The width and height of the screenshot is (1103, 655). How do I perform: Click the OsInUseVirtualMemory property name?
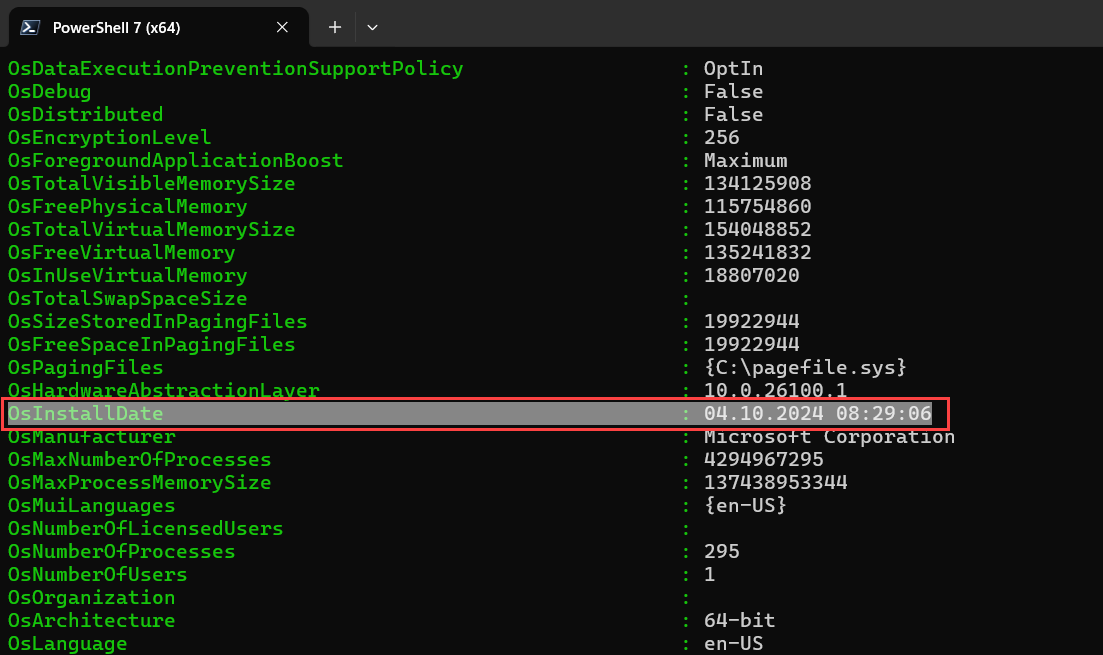pos(127,276)
